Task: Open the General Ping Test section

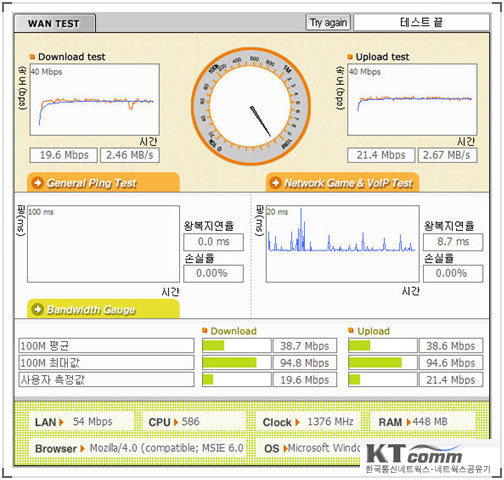Action: tap(103, 182)
